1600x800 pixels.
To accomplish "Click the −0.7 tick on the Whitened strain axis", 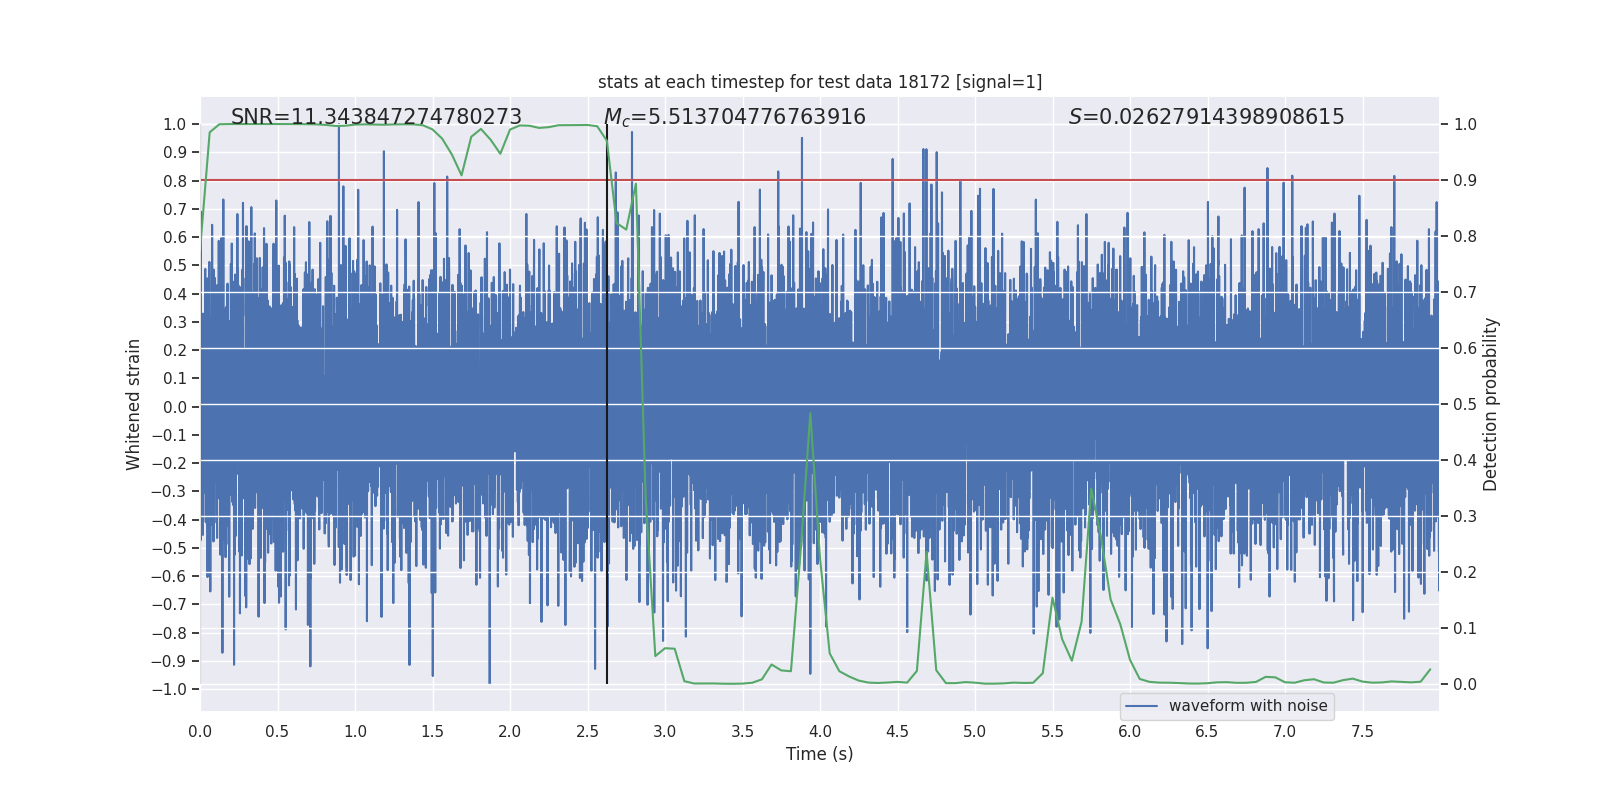I will (x=169, y=604).
